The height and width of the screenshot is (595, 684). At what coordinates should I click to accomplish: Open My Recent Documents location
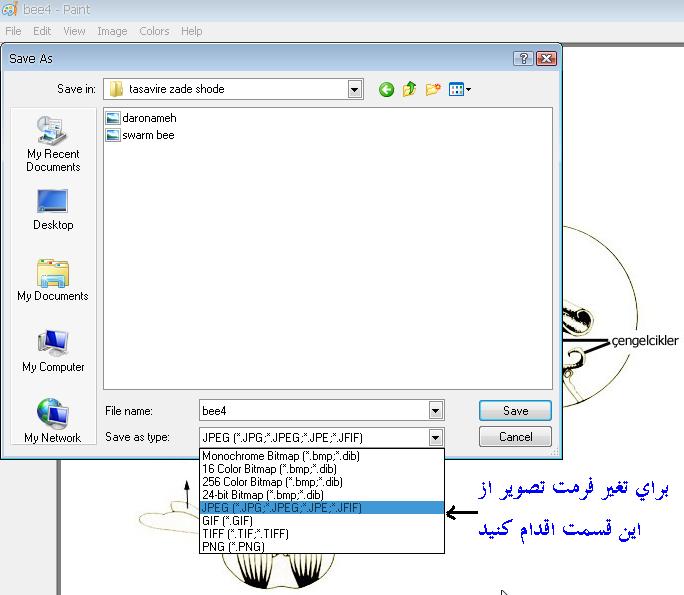tap(53, 144)
